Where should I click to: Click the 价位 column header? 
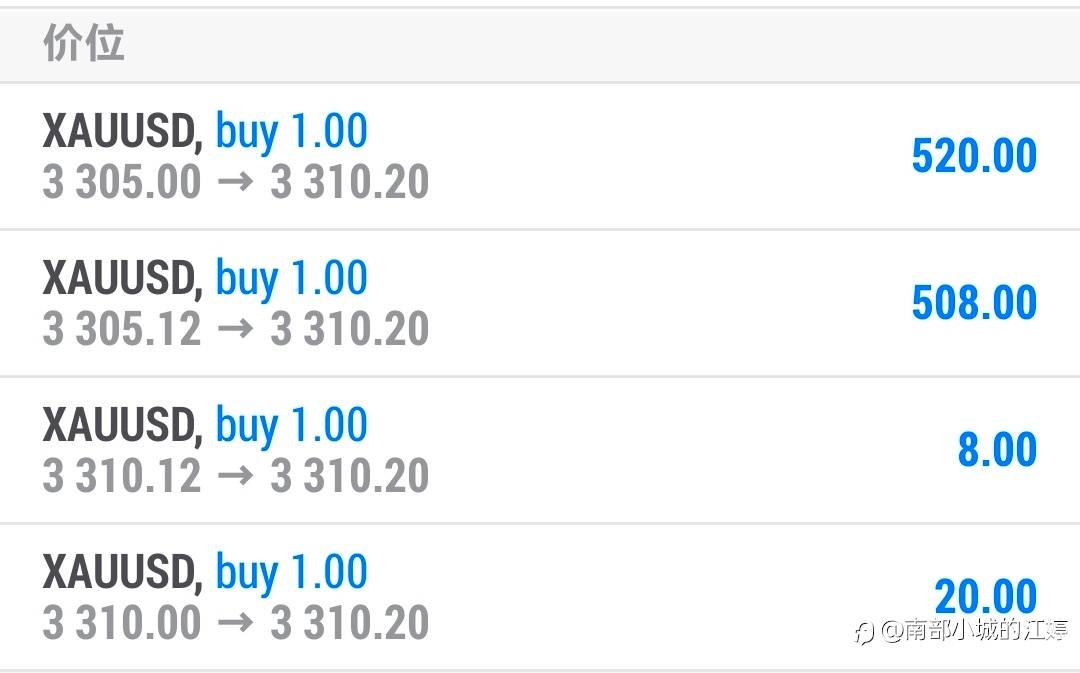tap(84, 45)
